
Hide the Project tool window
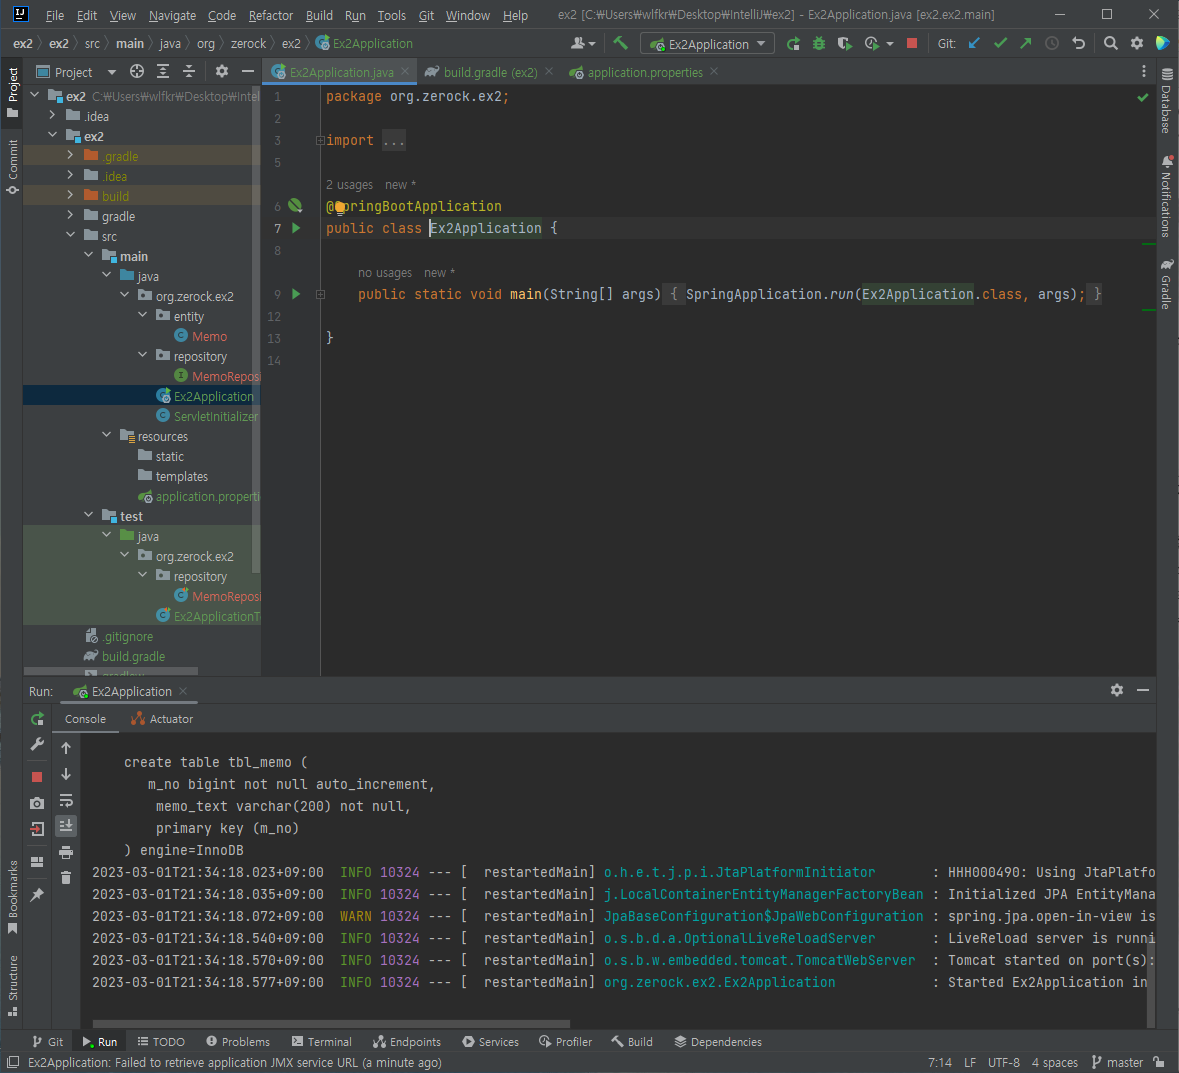247,71
